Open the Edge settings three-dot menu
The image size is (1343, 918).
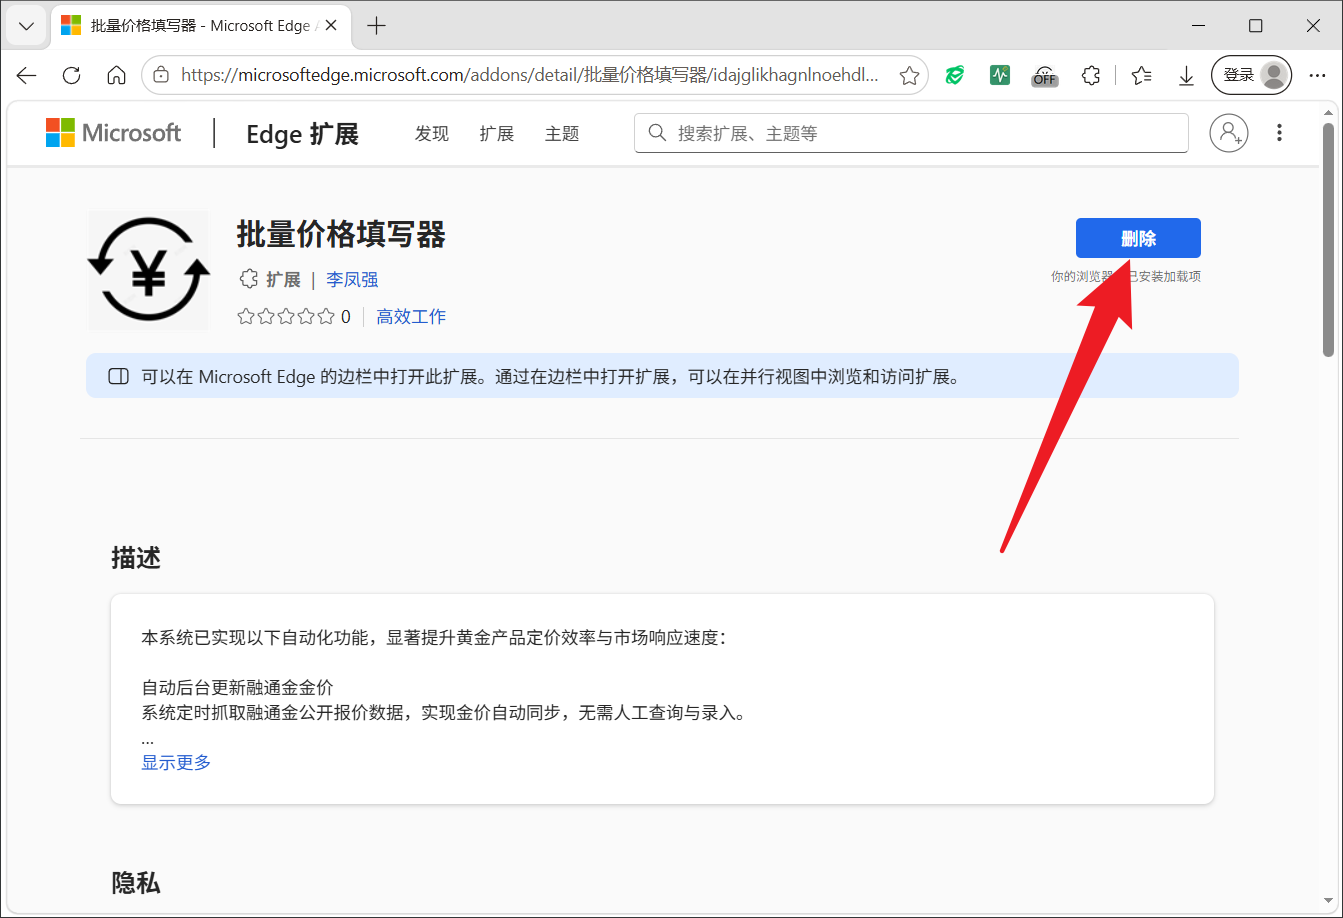(x=1317, y=75)
